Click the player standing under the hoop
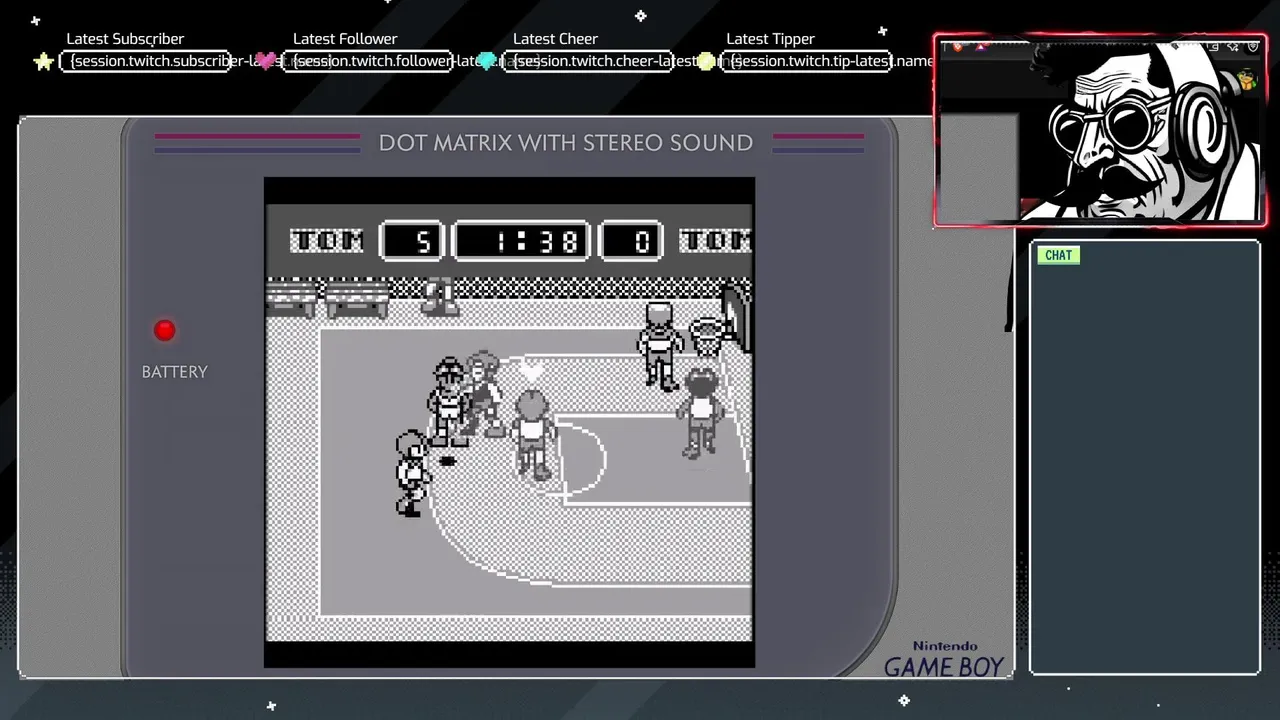This screenshot has height=720, width=1280. coord(660,345)
